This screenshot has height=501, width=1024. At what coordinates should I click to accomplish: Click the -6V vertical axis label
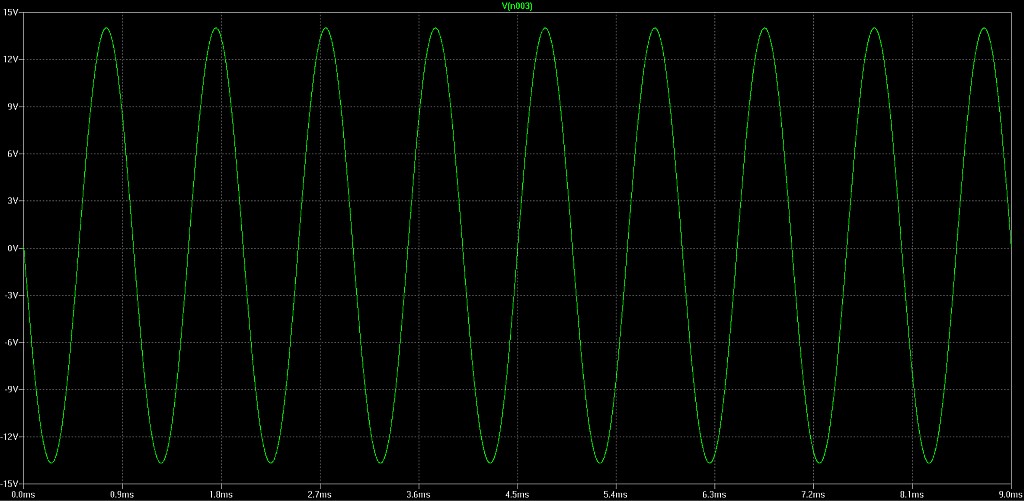[x=14, y=342]
